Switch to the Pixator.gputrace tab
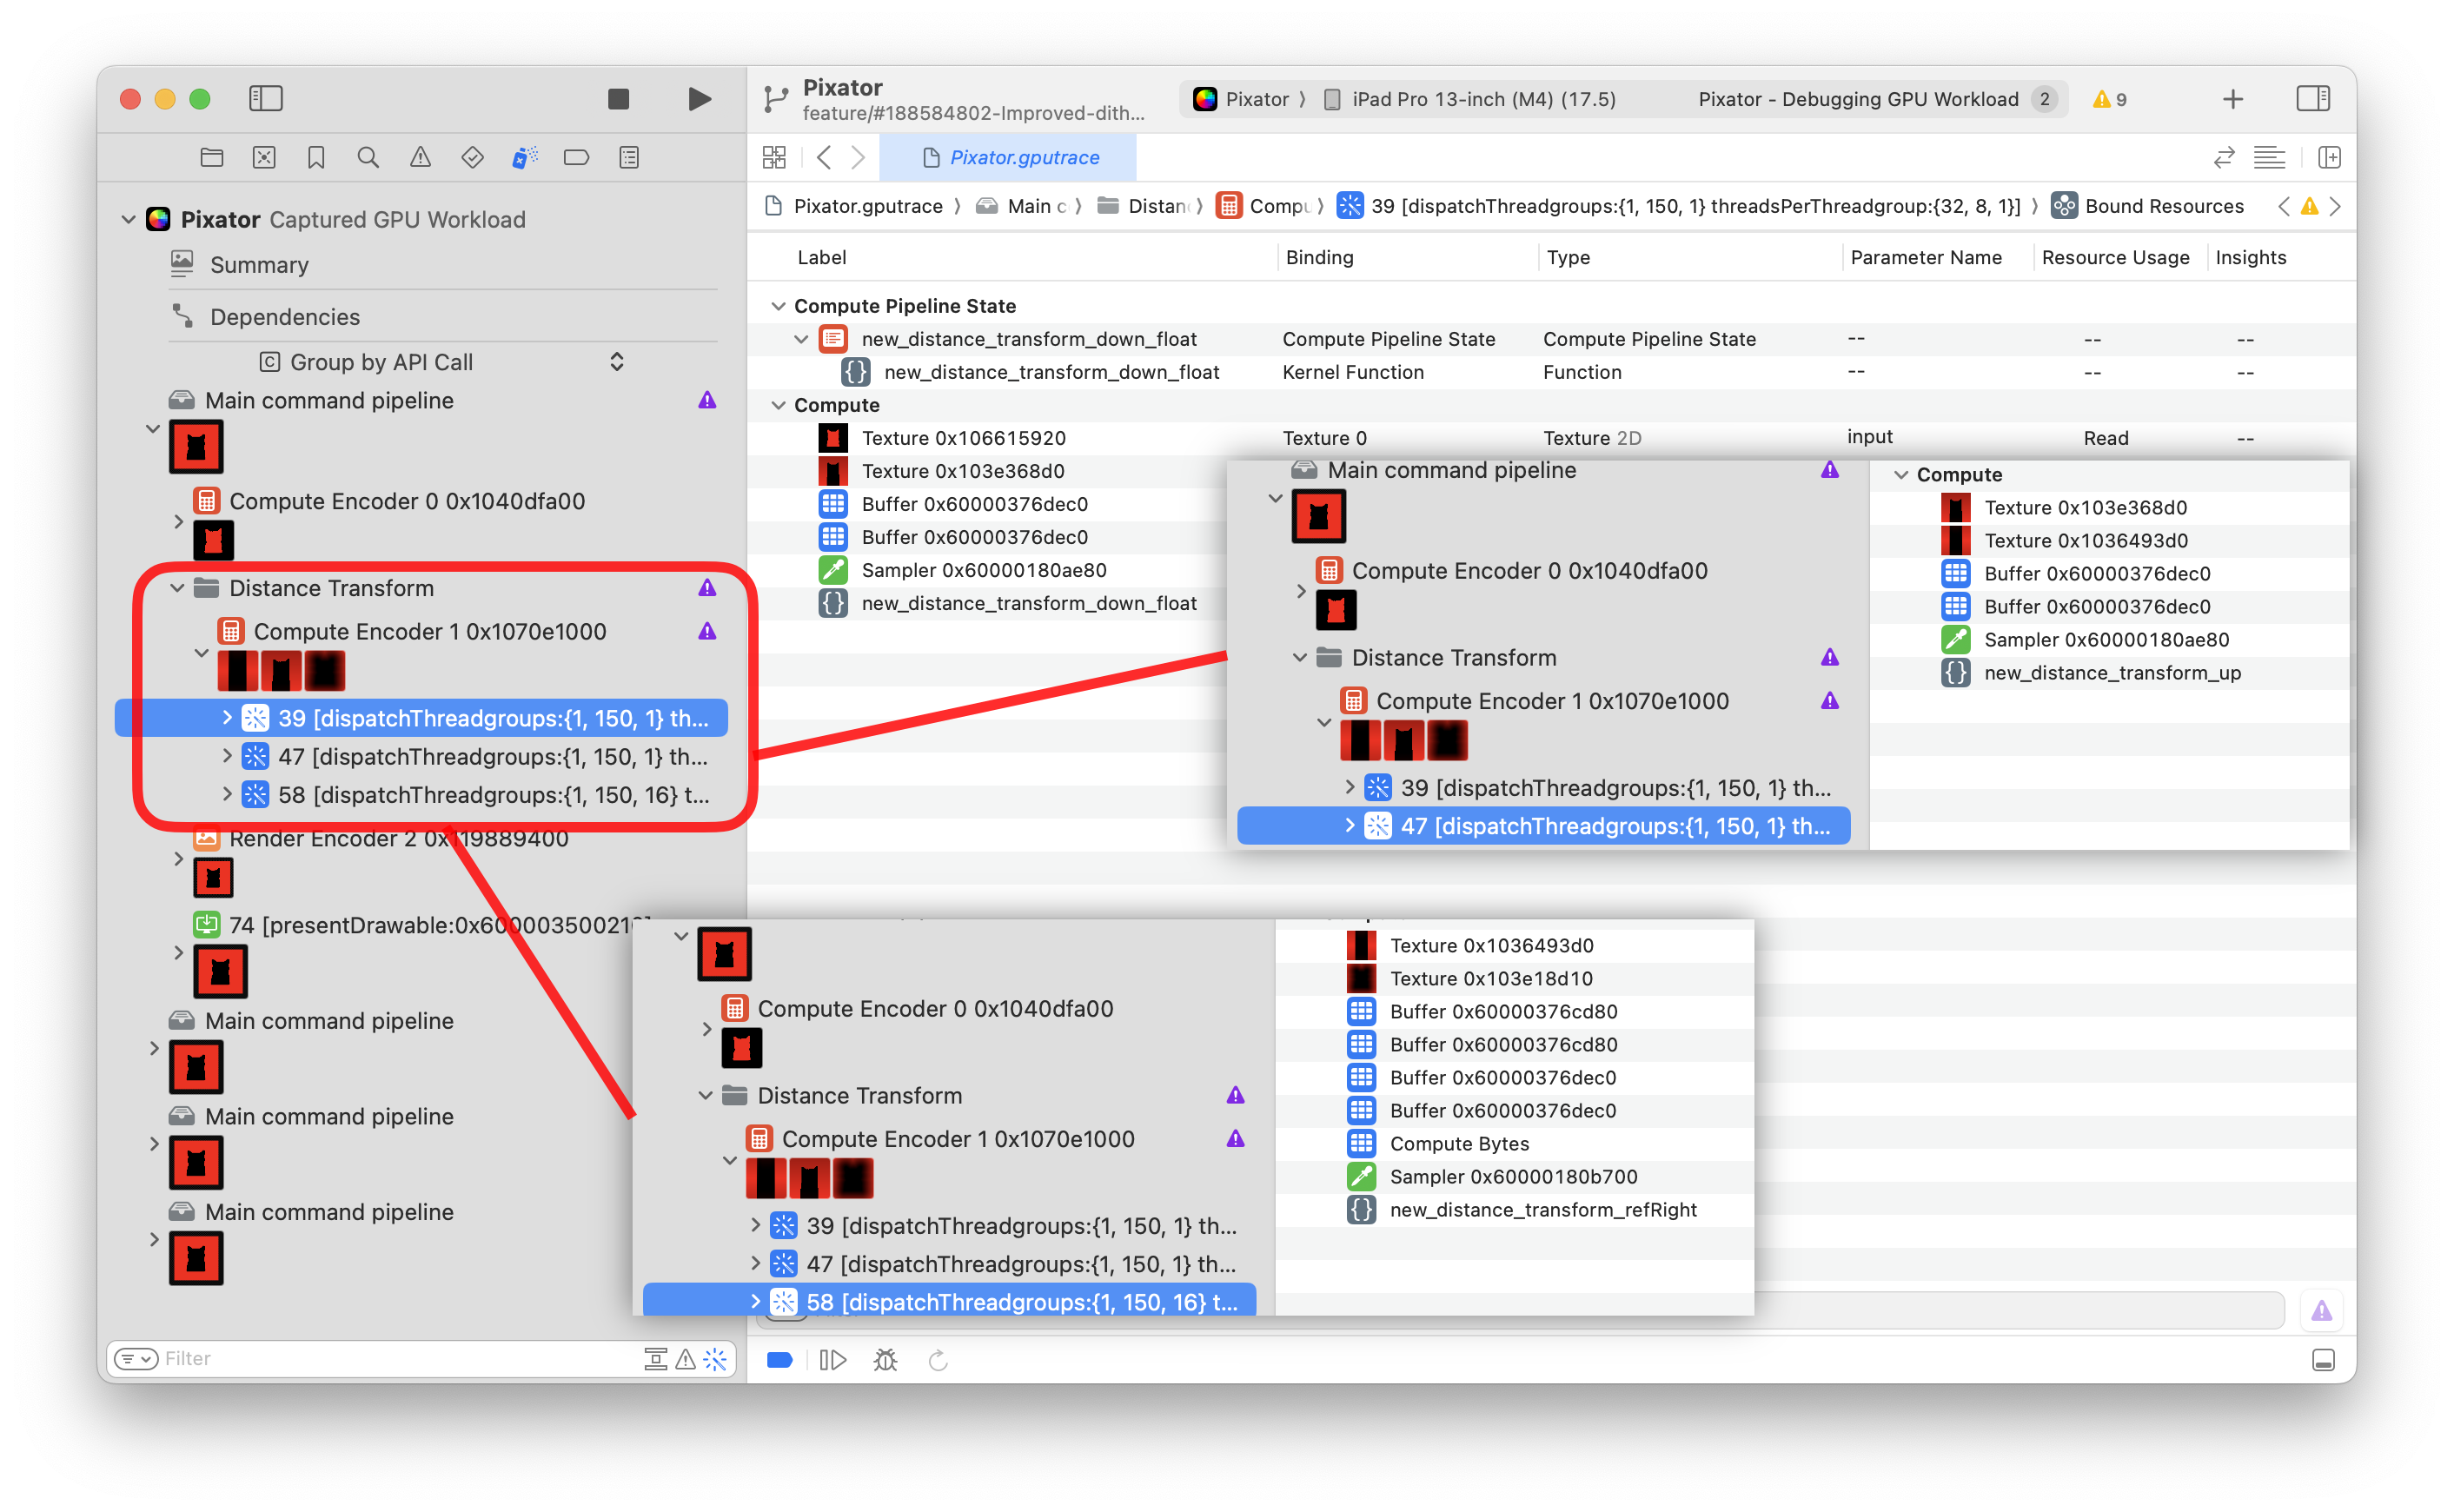The width and height of the screenshot is (2454, 1512). [1010, 157]
